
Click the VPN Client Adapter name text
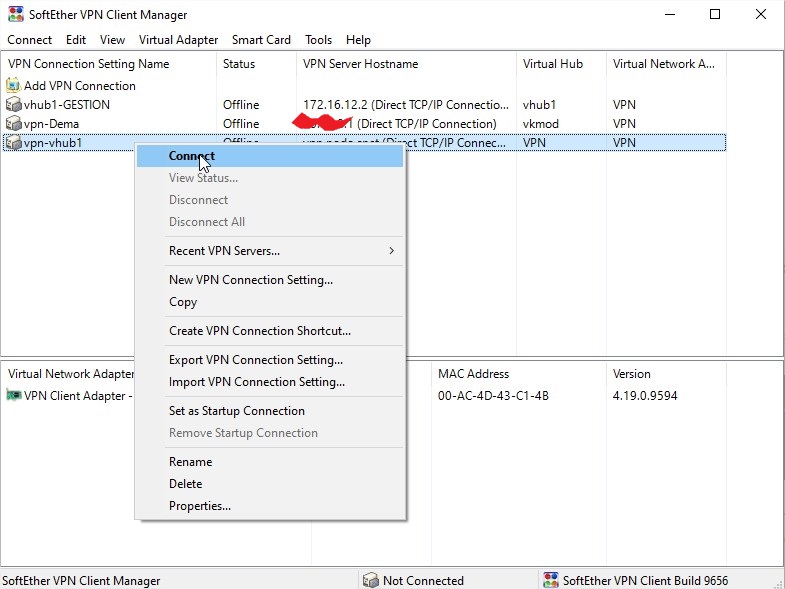(78, 396)
